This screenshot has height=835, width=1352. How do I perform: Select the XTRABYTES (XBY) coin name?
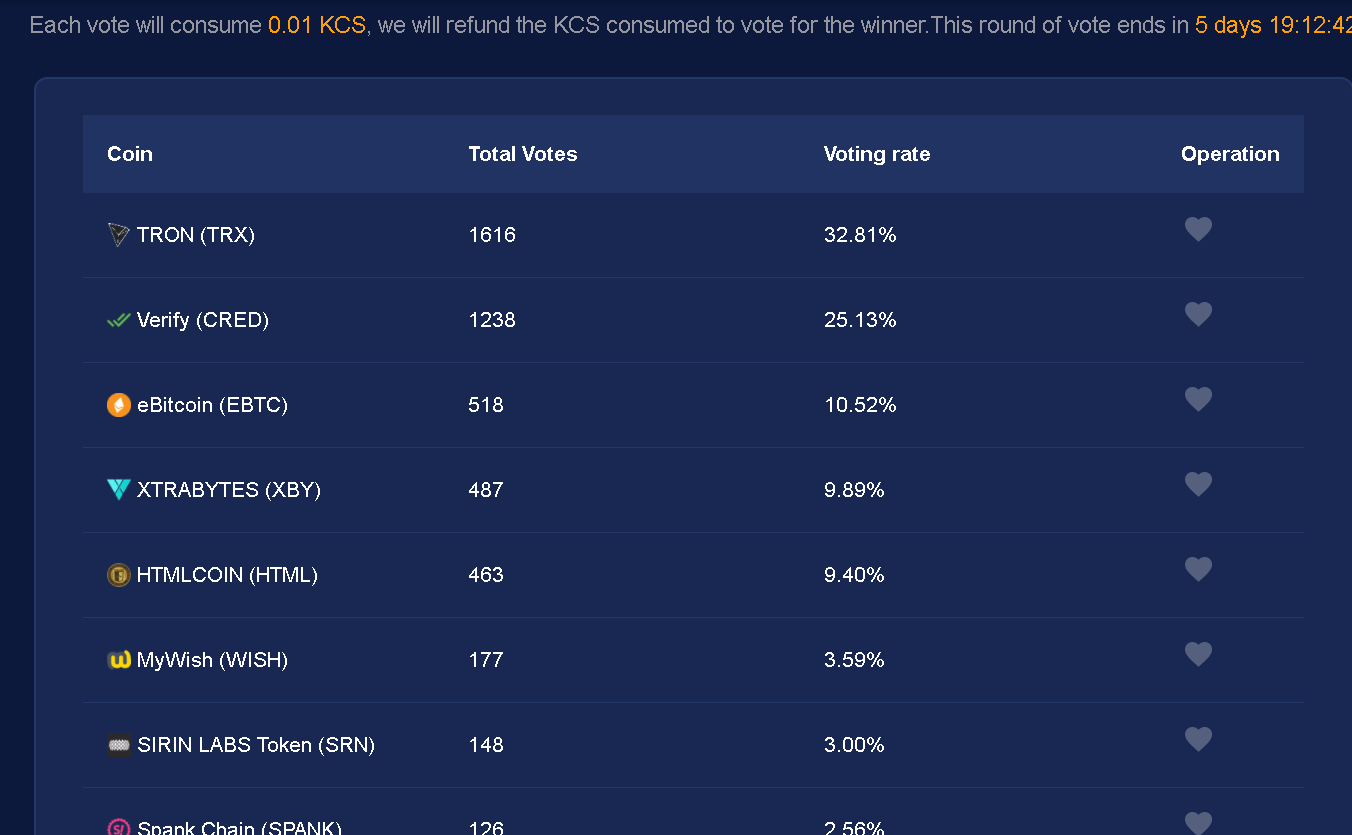point(229,490)
